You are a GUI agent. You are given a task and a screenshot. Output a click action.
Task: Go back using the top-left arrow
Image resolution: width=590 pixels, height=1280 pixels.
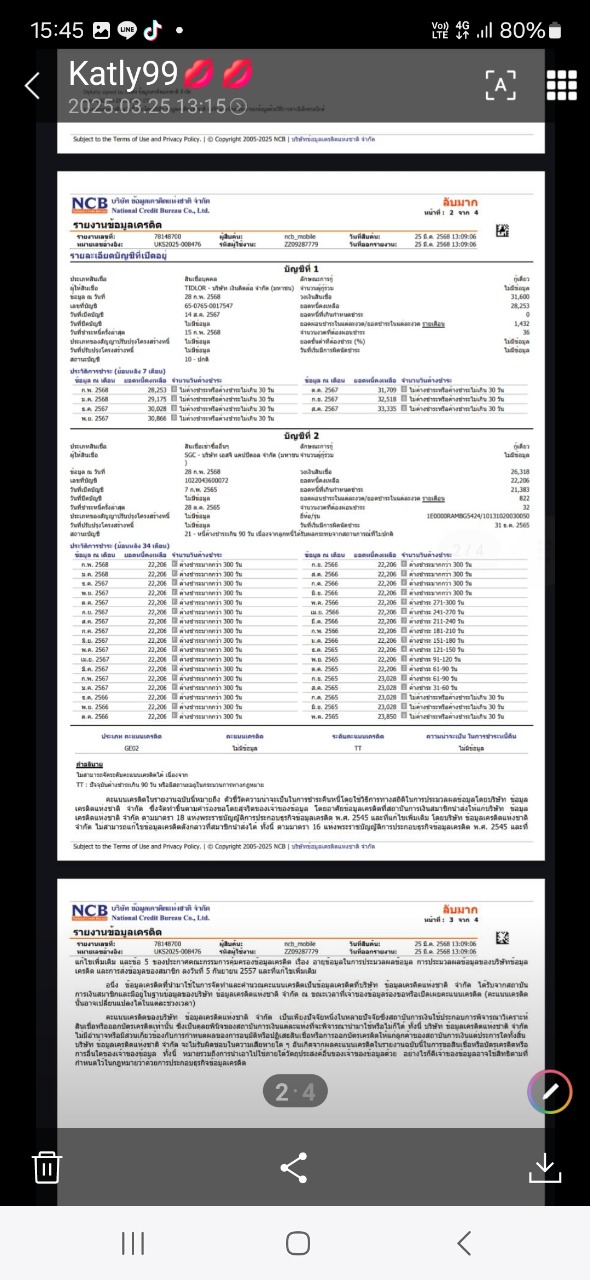[x=32, y=86]
